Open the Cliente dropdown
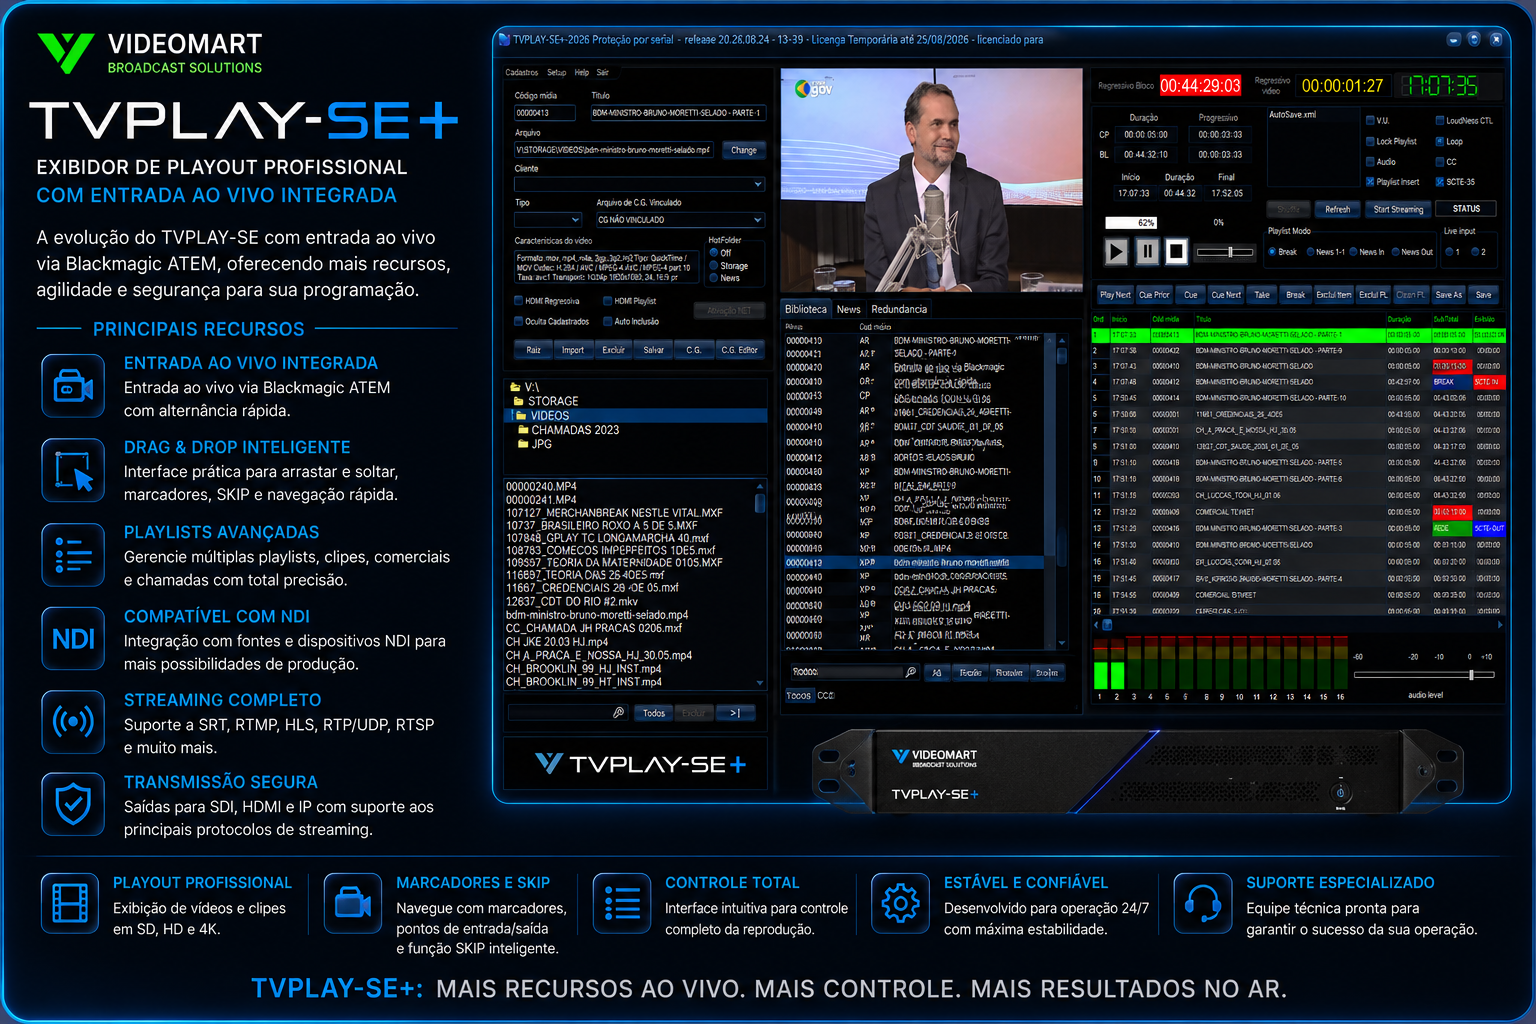 pyautogui.click(x=640, y=184)
